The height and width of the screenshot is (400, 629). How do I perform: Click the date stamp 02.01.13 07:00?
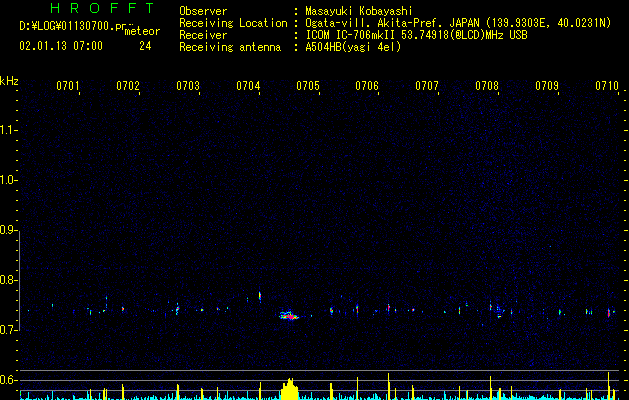click(61, 46)
